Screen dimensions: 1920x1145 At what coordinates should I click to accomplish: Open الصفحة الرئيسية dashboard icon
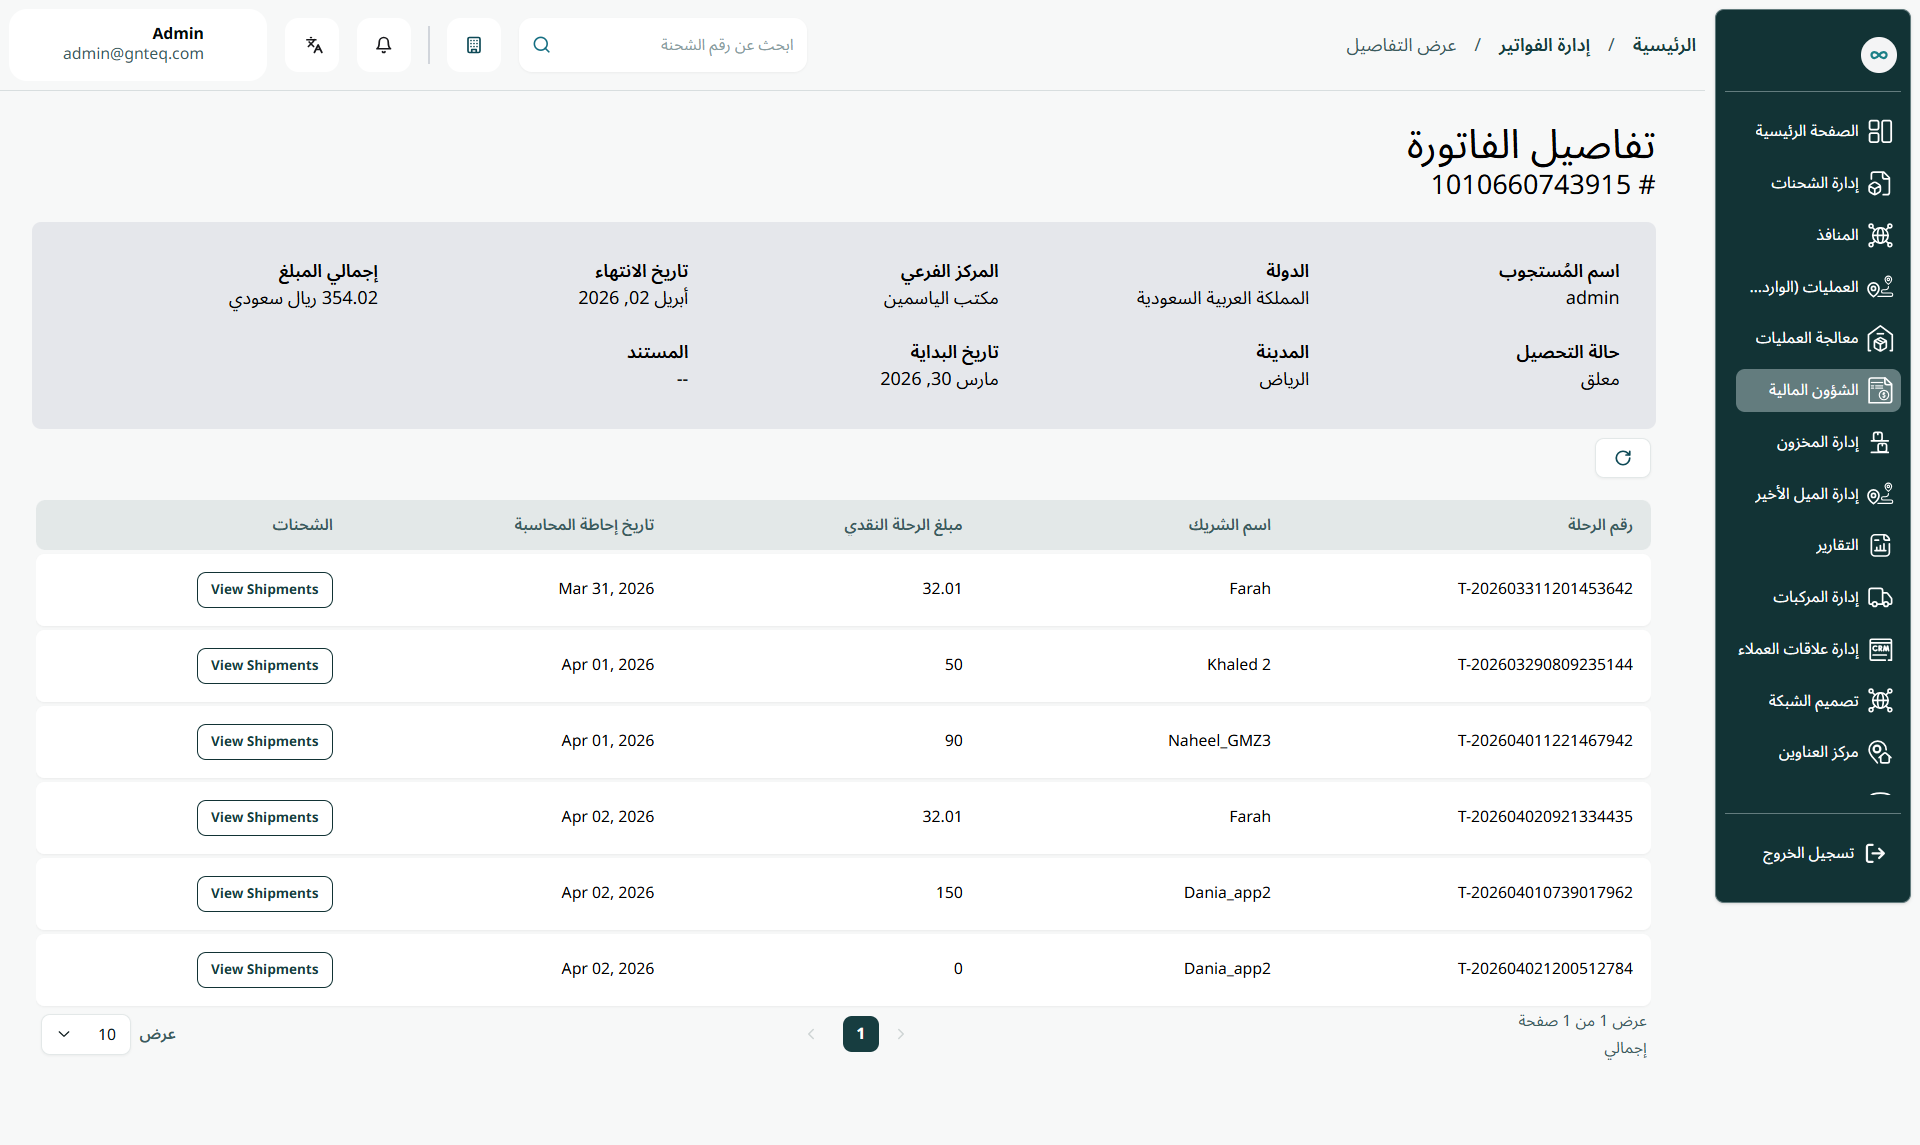(x=1880, y=131)
